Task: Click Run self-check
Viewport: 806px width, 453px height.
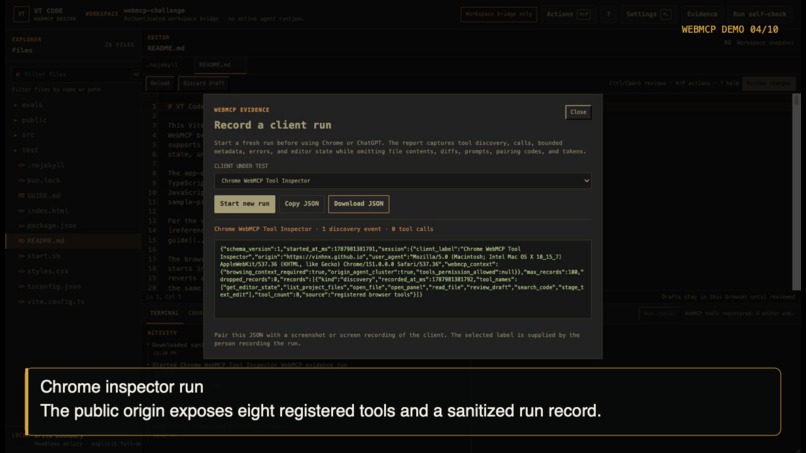Action: click(x=760, y=14)
